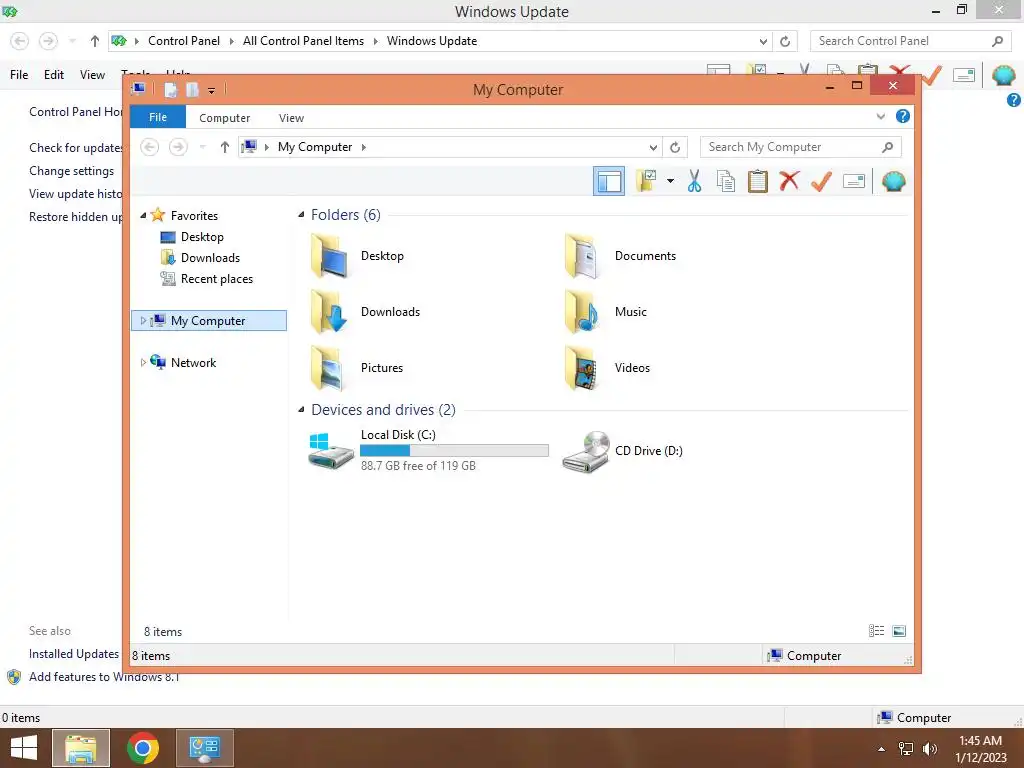Open Google Chrome from the taskbar

[x=143, y=748]
